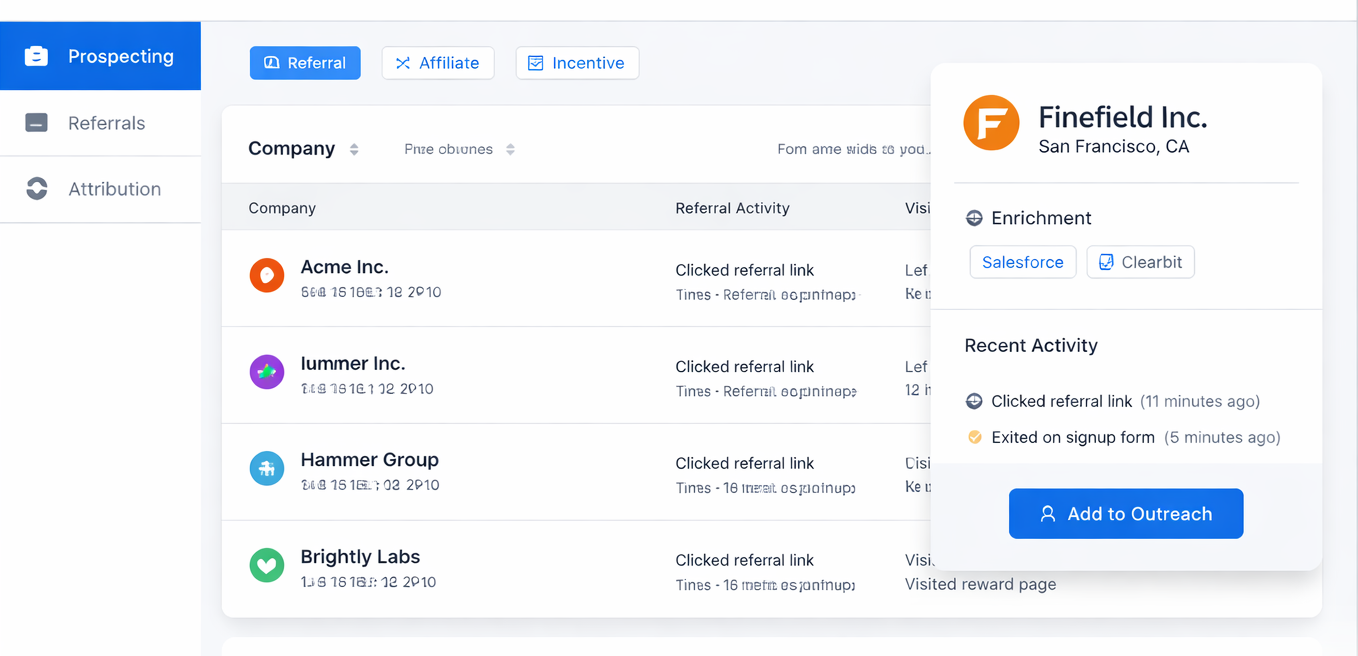1358x656 pixels.
Task: Click the Referrals sidebar icon
Action: click(x=37, y=123)
